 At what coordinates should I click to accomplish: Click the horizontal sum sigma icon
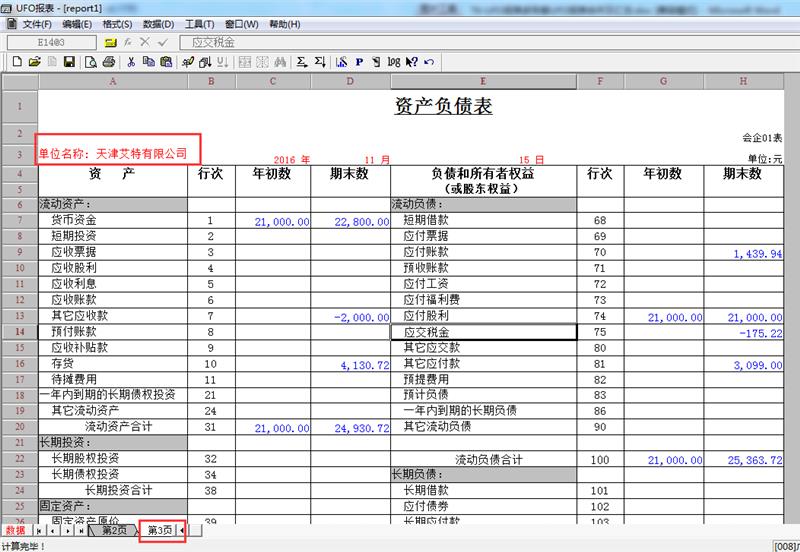pos(302,62)
